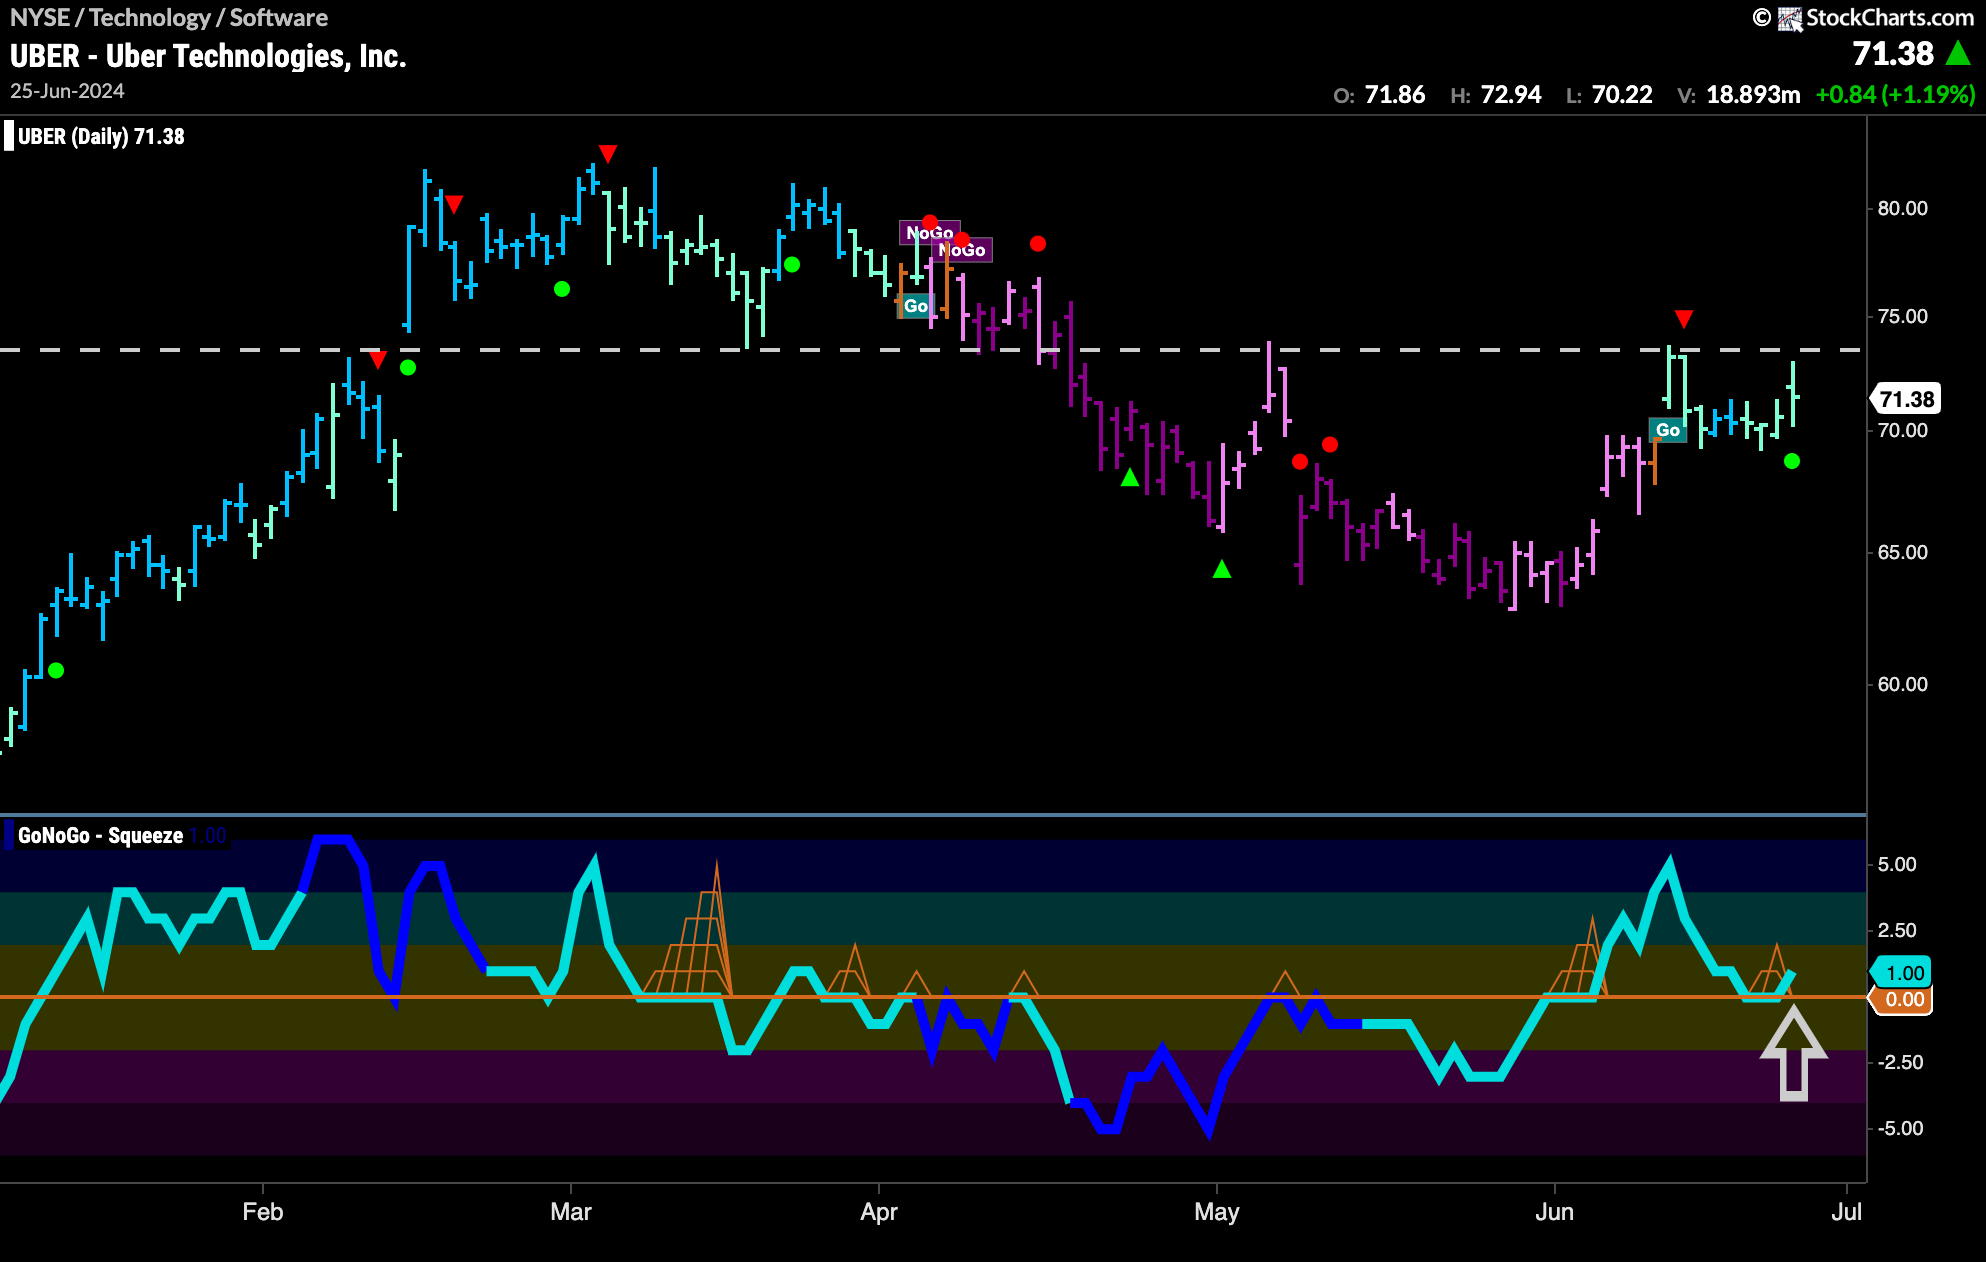Click the +0.84 (+1.19%) change value
The height and width of the screenshot is (1262, 1986).
pyautogui.click(x=1895, y=95)
